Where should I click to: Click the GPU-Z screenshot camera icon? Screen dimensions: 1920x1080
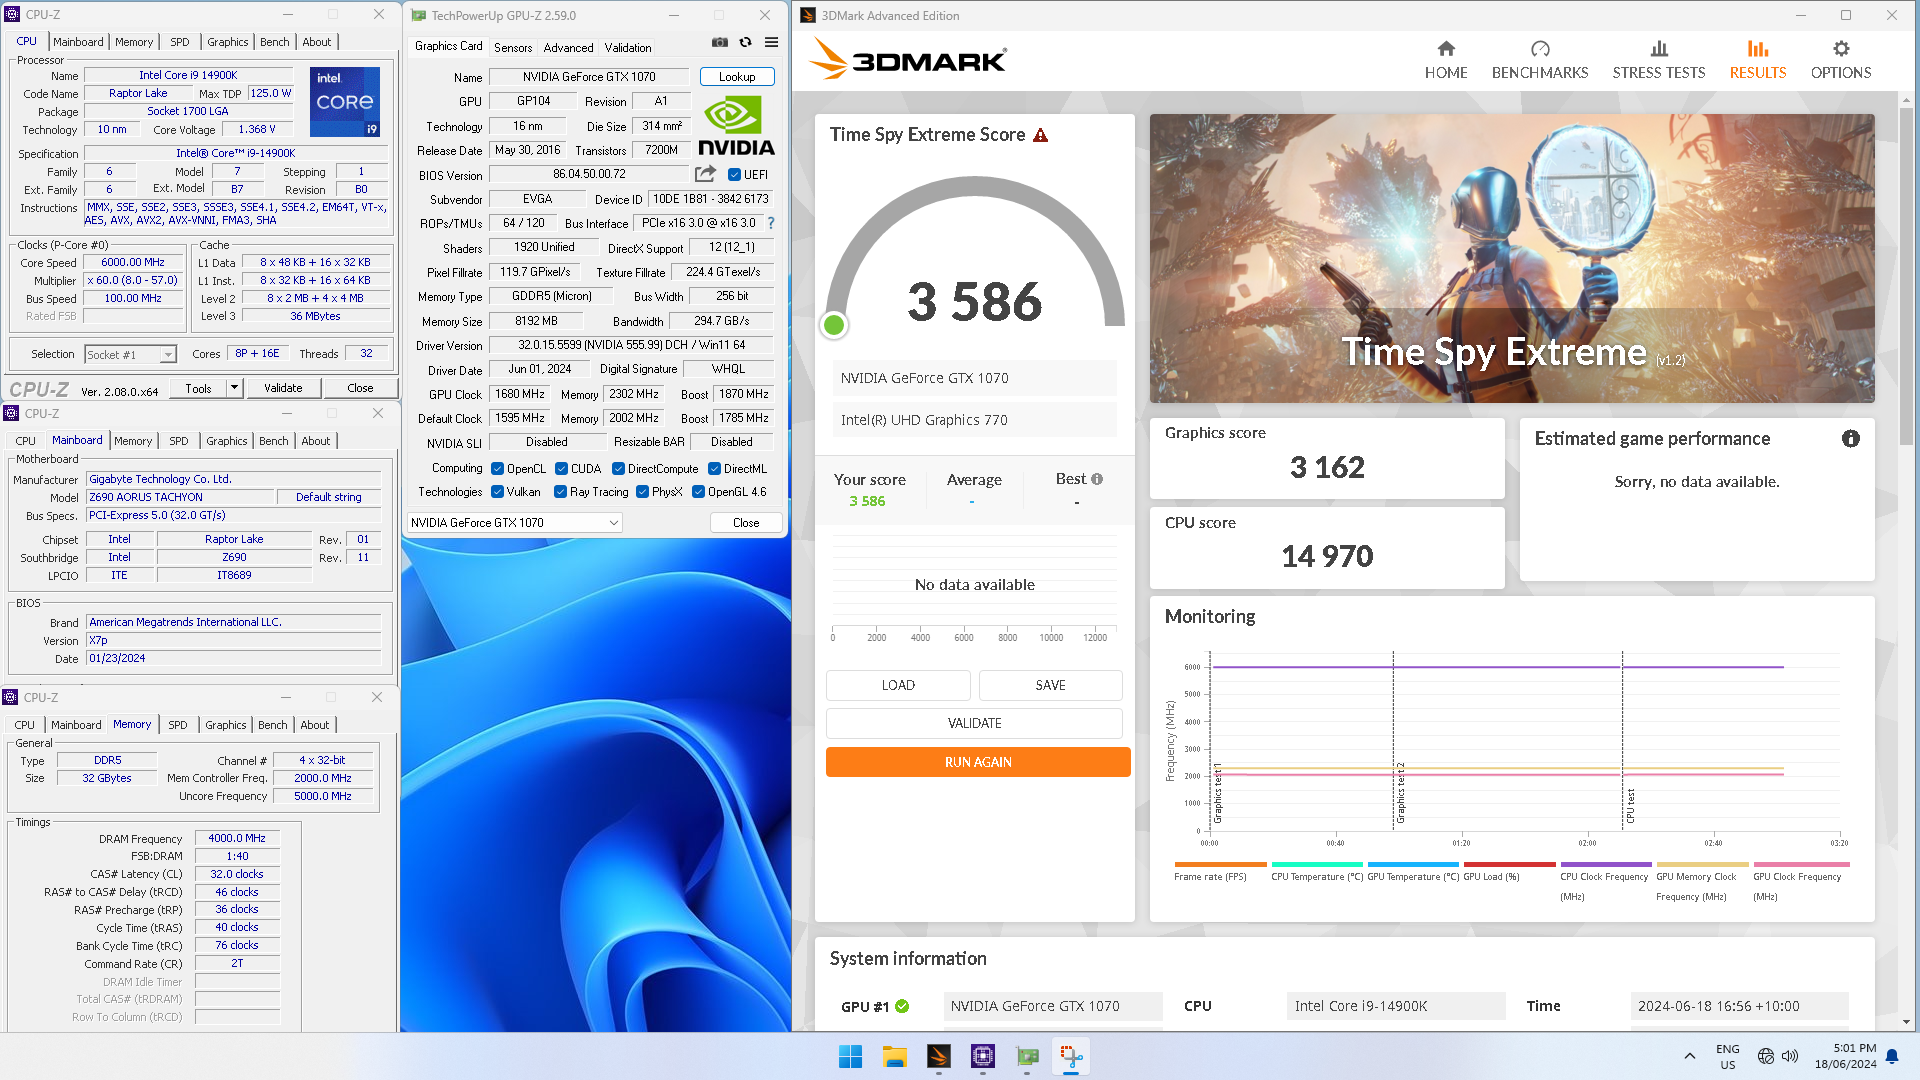720,42
